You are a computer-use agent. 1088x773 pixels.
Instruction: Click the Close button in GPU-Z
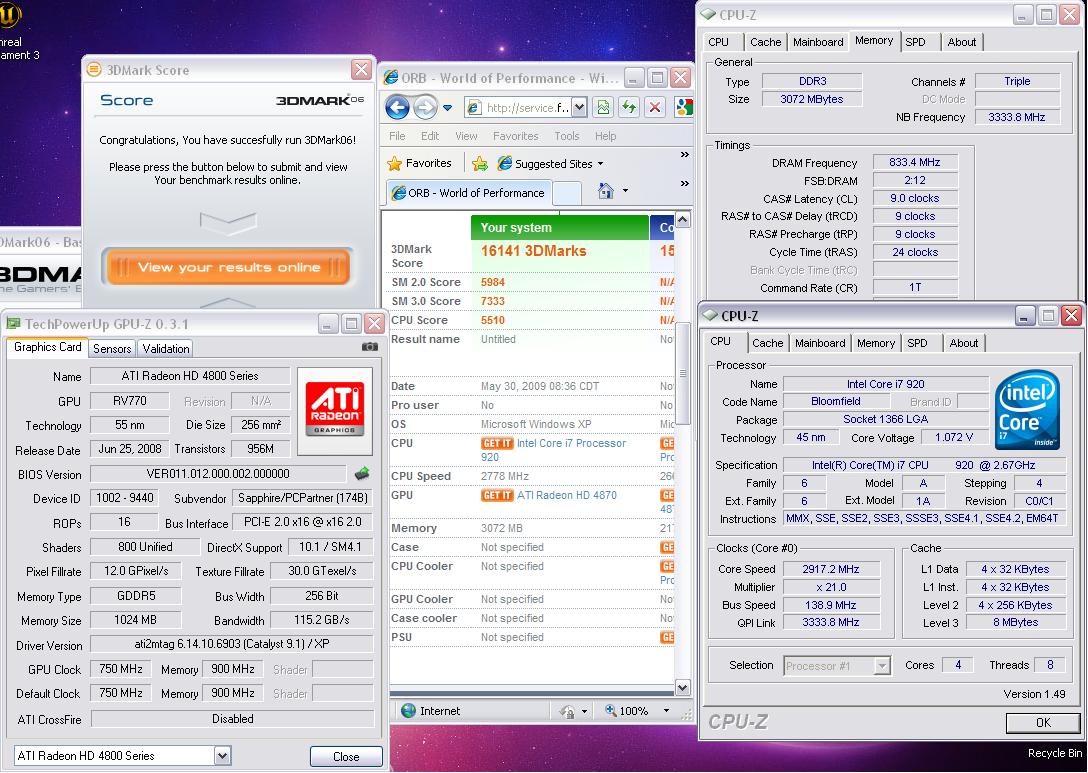pyautogui.click(x=346, y=756)
